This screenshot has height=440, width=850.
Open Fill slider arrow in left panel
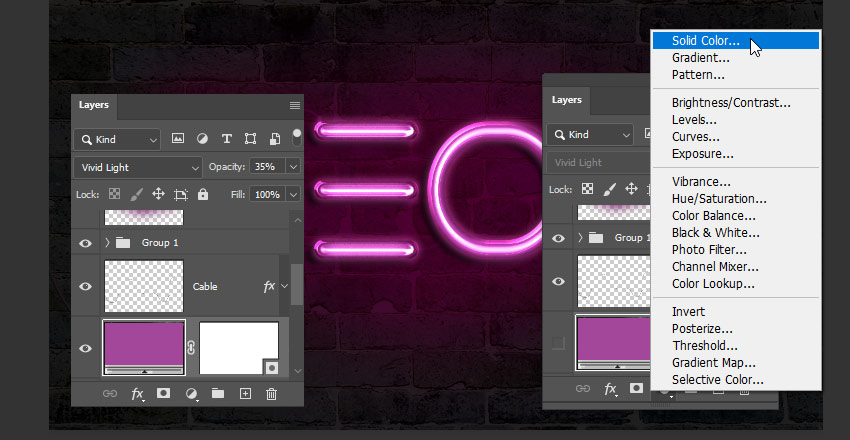click(x=293, y=194)
